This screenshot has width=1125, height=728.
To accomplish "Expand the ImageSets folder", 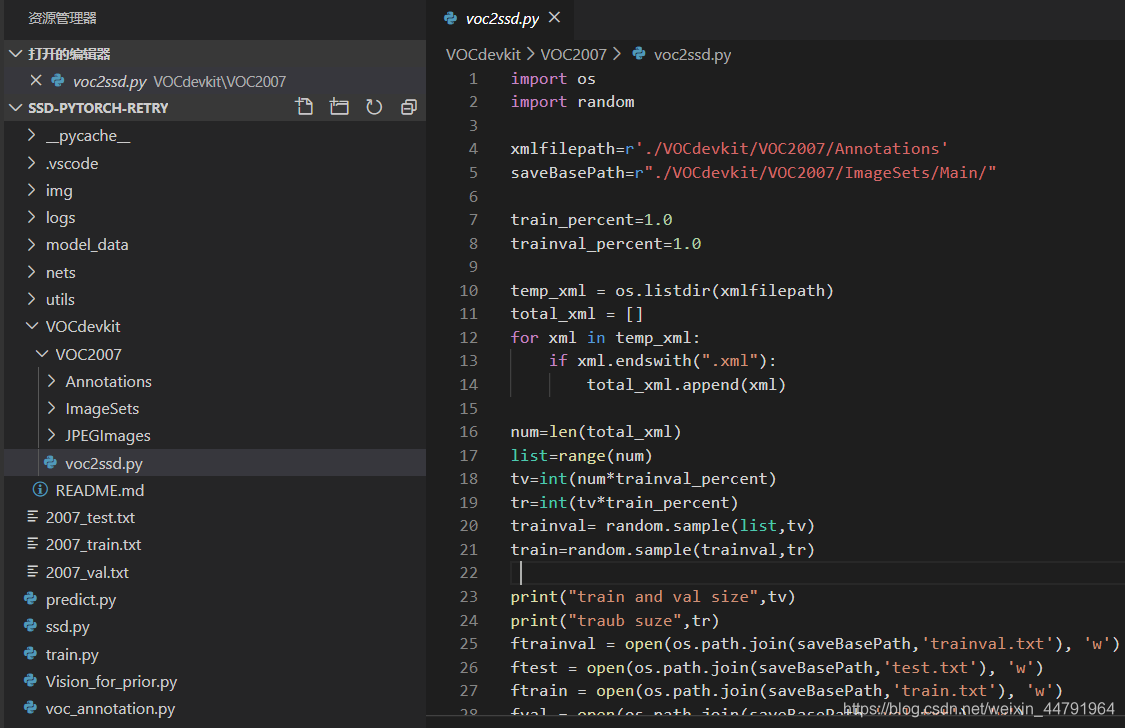I will pyautogui.click(x=52, y=408).
